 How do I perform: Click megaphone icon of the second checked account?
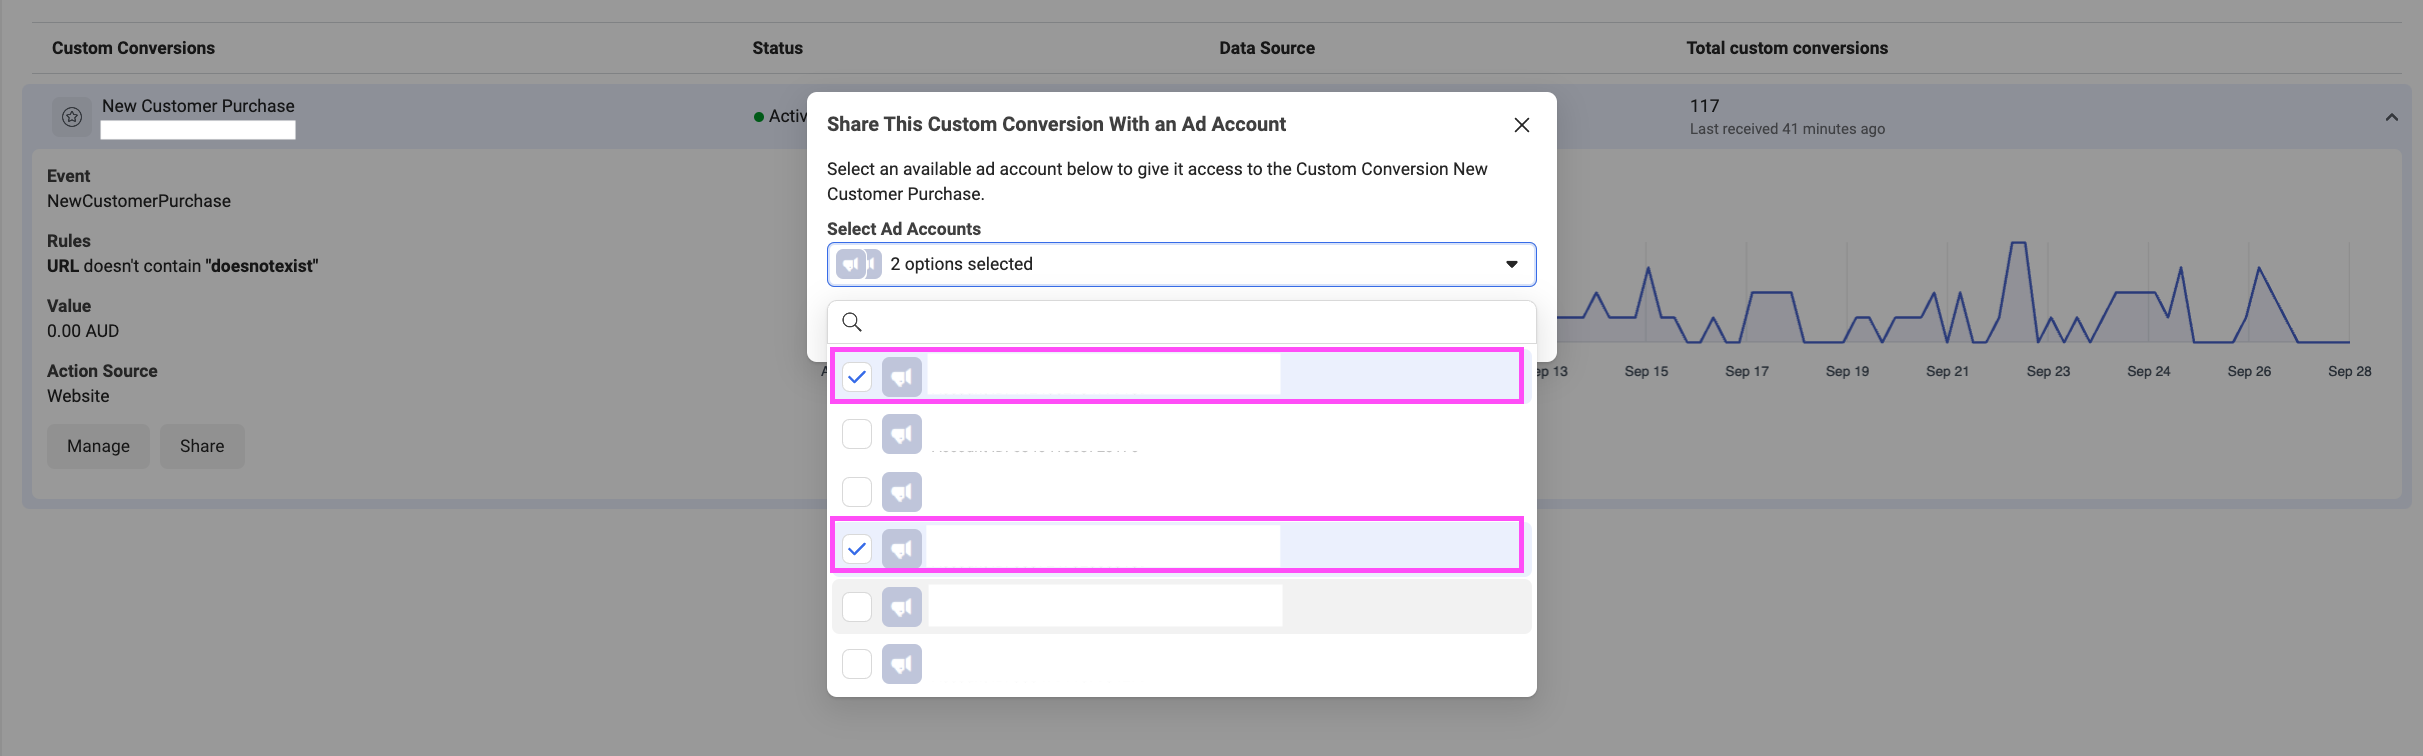pos(902,549)
